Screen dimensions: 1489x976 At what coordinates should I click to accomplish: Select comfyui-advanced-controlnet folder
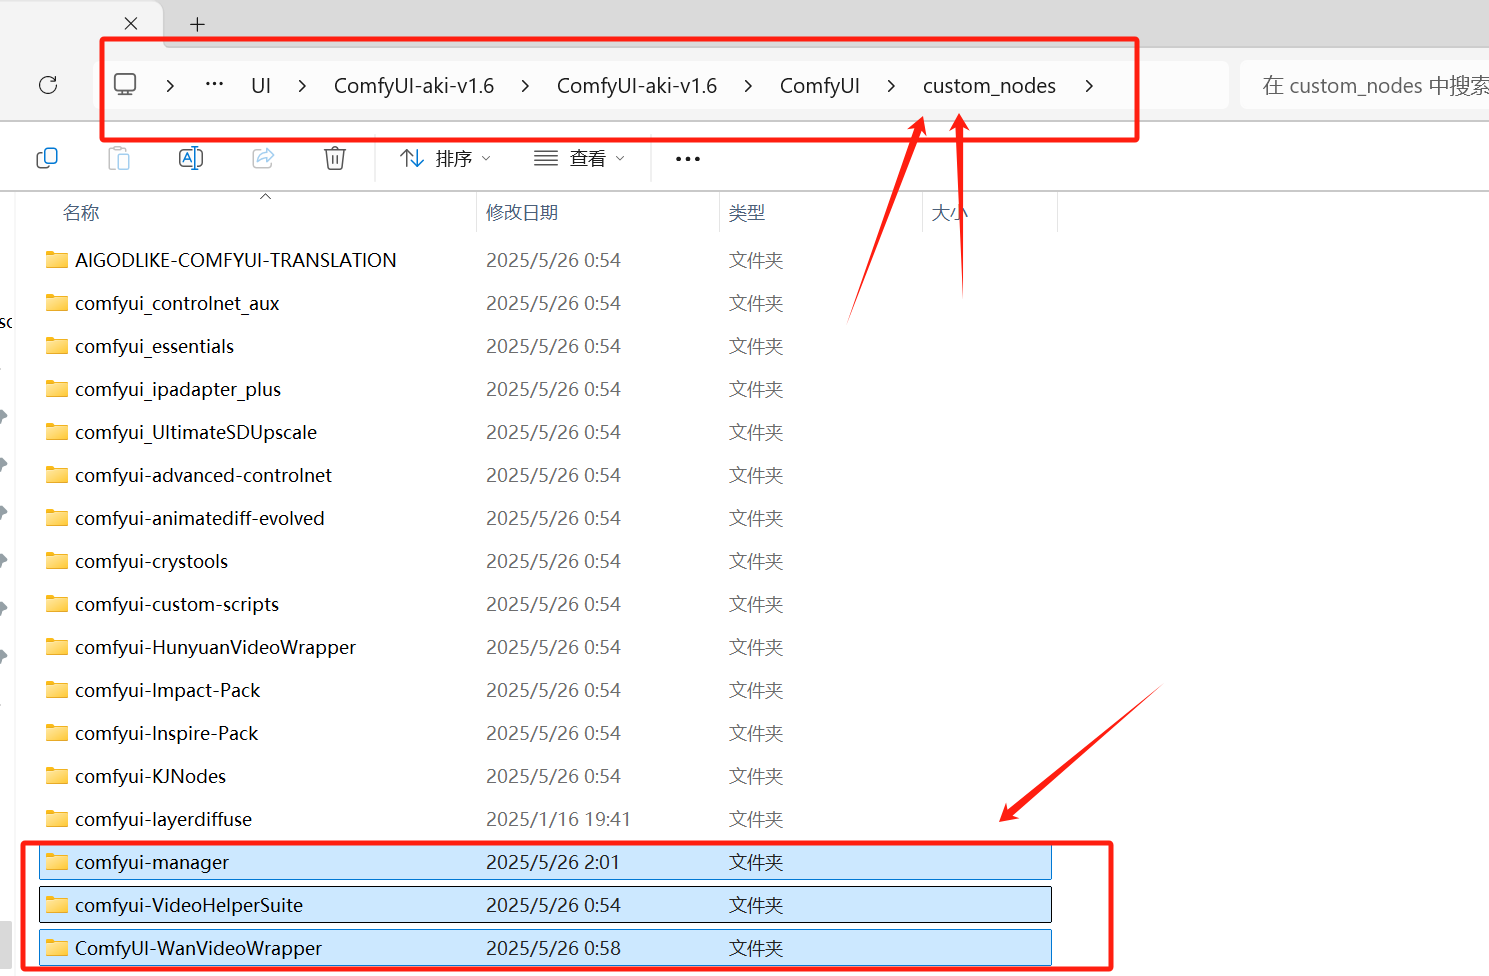pos(203,475)
